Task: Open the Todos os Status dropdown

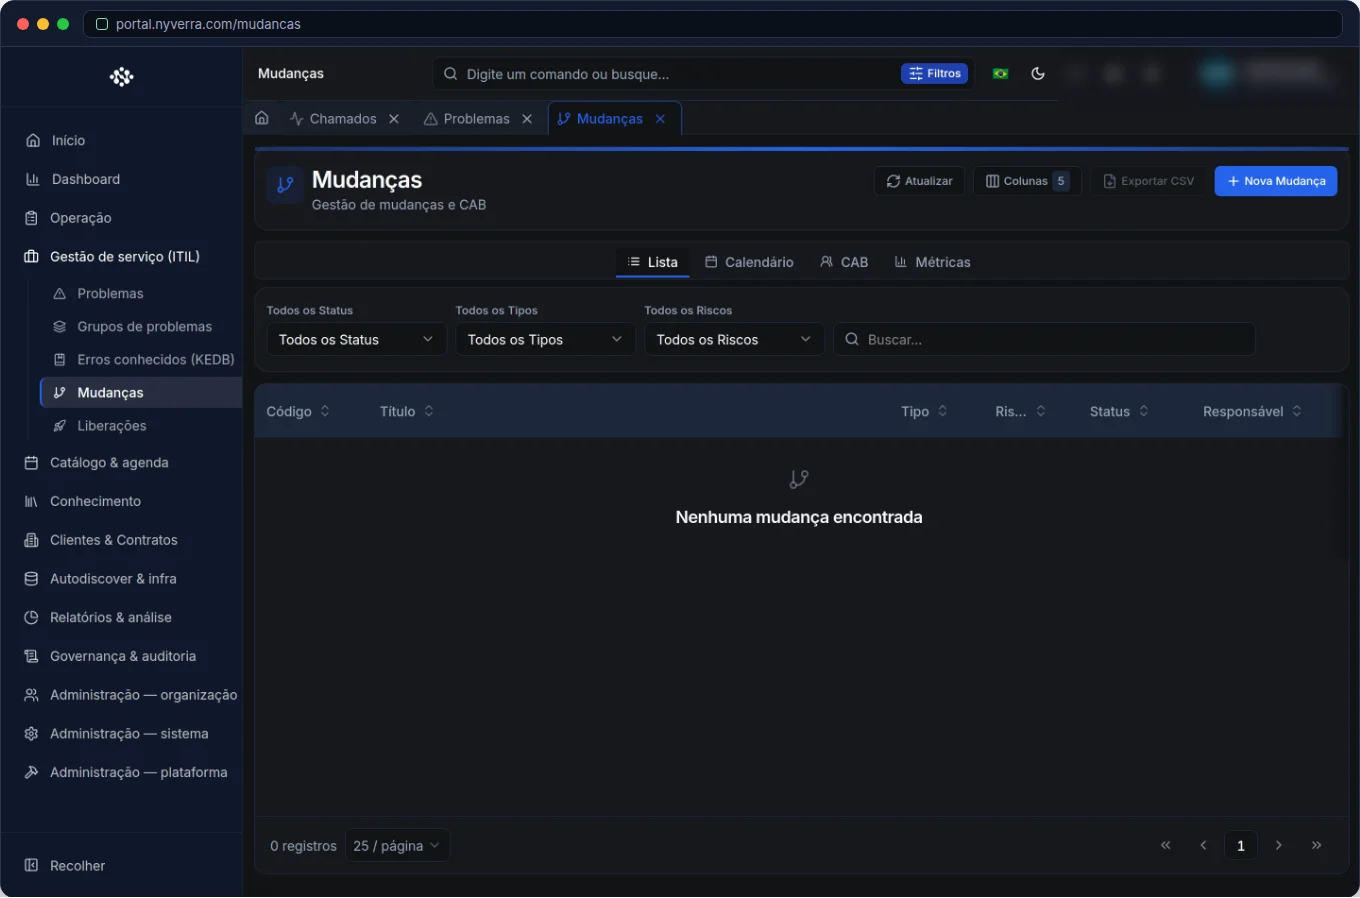Action: click(x=356, y=339)
